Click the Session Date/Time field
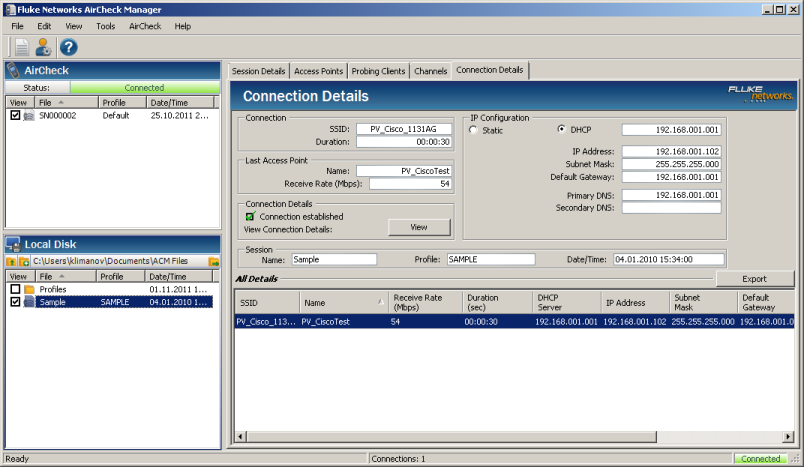Screen dimensions: 804x467 (669, 259)
